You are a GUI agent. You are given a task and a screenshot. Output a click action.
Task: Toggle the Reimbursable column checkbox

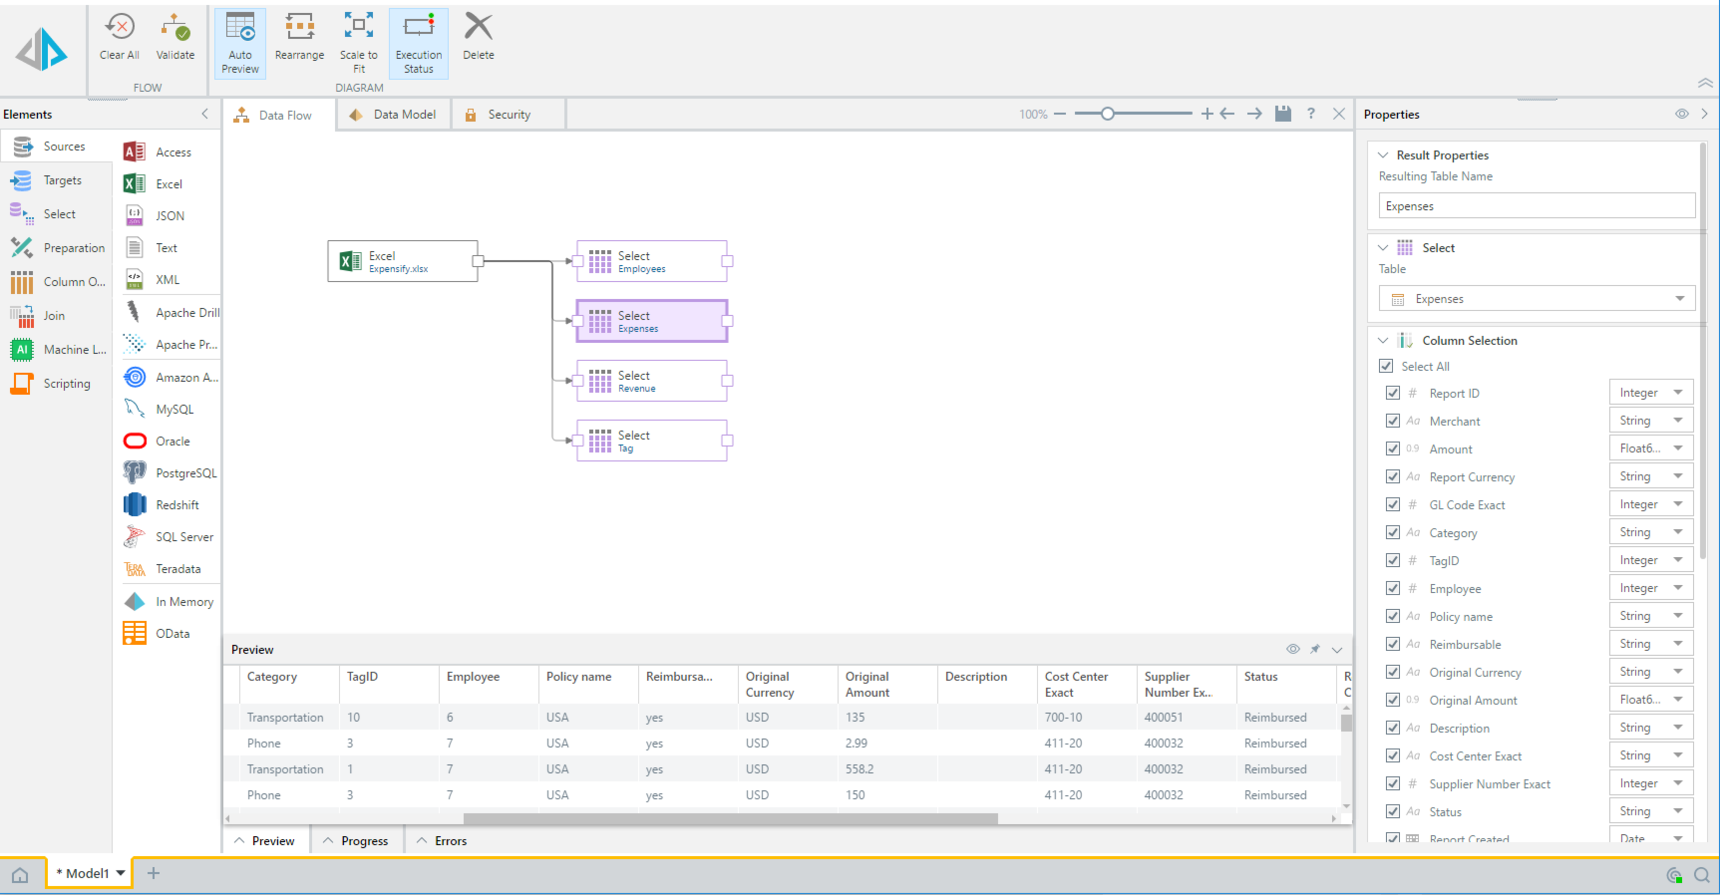[1393, 645]
